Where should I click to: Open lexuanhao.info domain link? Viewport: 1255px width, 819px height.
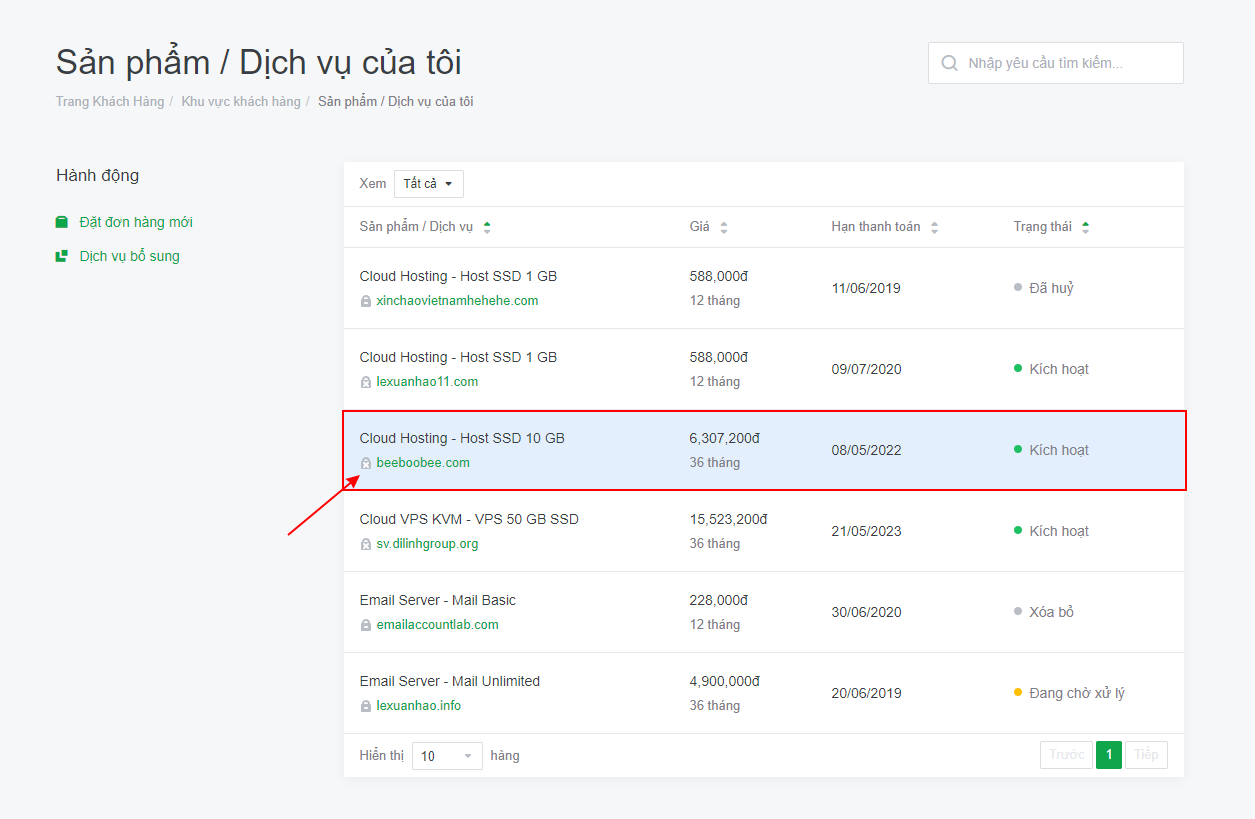tap(418, 706)
